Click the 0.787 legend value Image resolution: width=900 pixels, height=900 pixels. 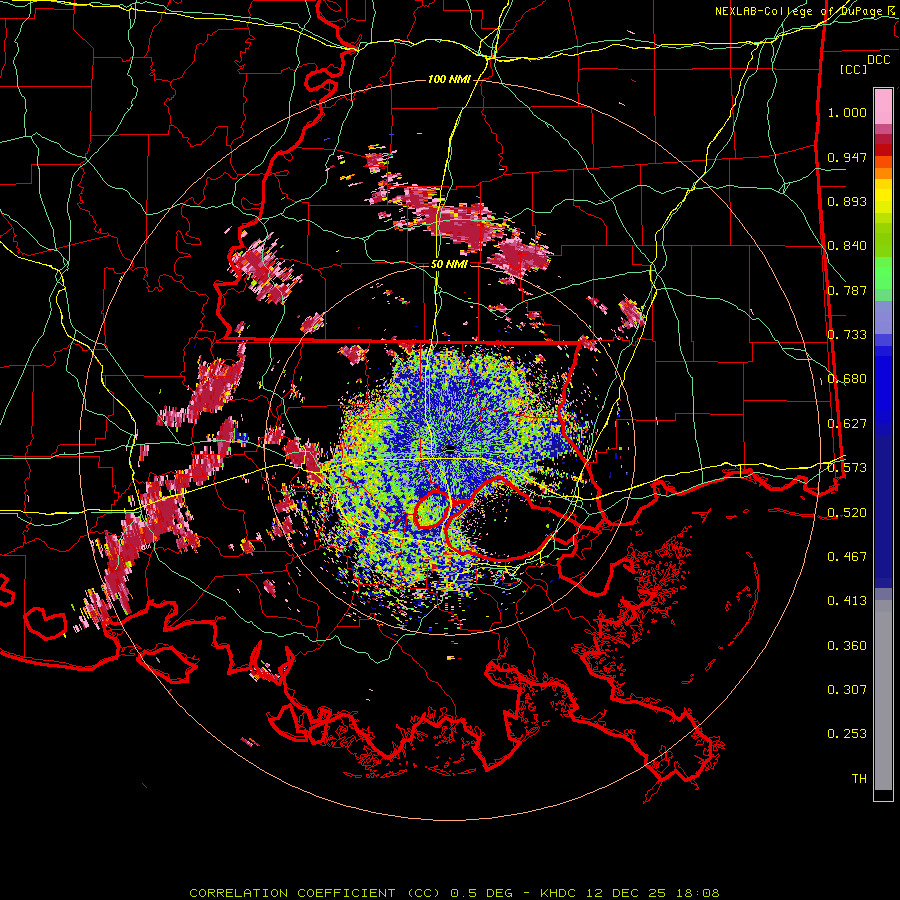click(x=847, y=290)
